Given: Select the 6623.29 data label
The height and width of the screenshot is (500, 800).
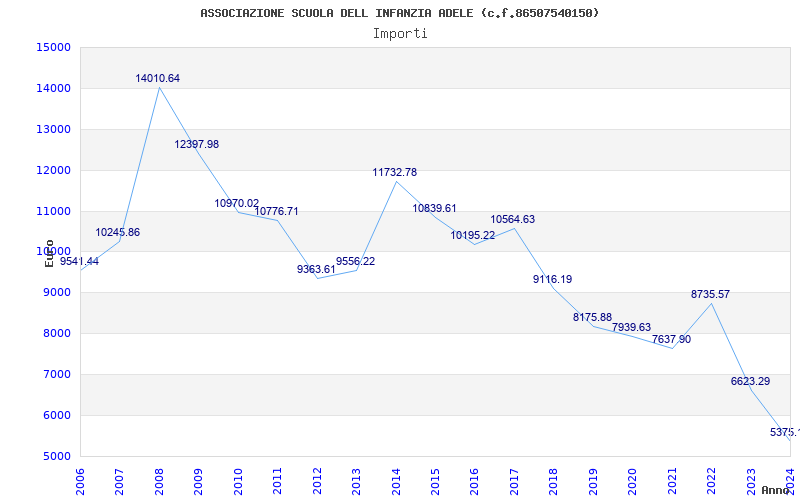Looking at the screenshot, I should [750, 382].
